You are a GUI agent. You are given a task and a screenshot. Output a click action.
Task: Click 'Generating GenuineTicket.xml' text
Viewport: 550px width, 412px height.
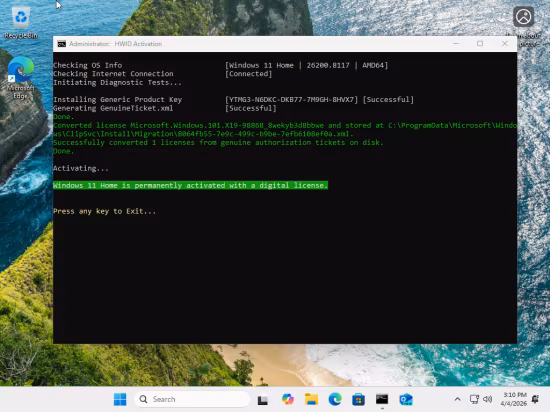[113, 108]
